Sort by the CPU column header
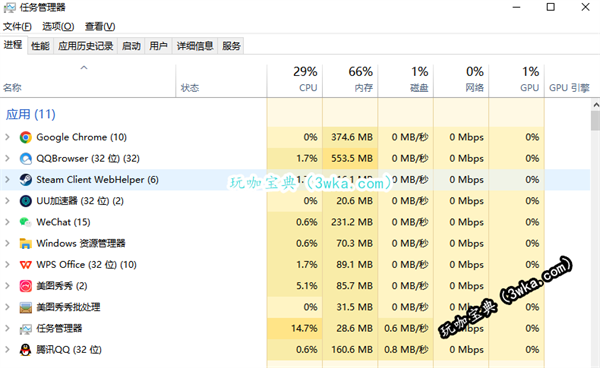The image size is (600, 368). click(295, 80)
